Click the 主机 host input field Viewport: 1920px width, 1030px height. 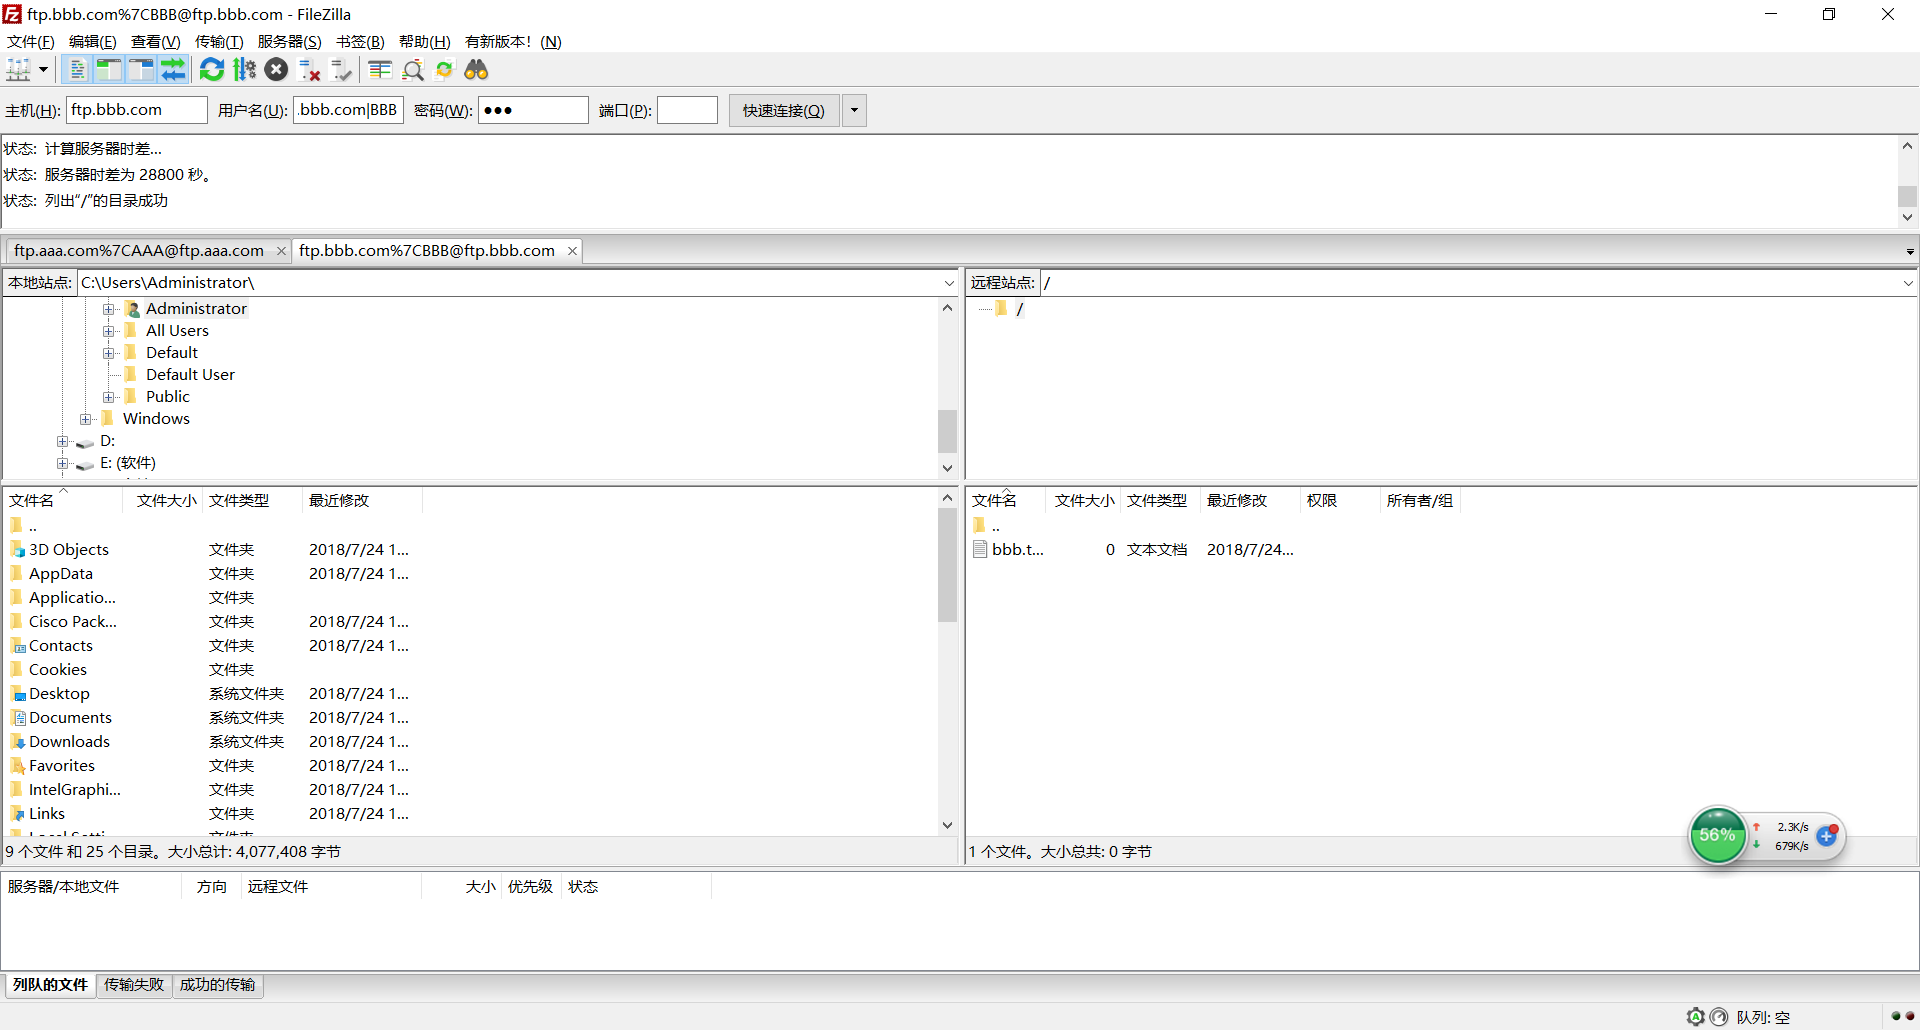tap(137, 110)
